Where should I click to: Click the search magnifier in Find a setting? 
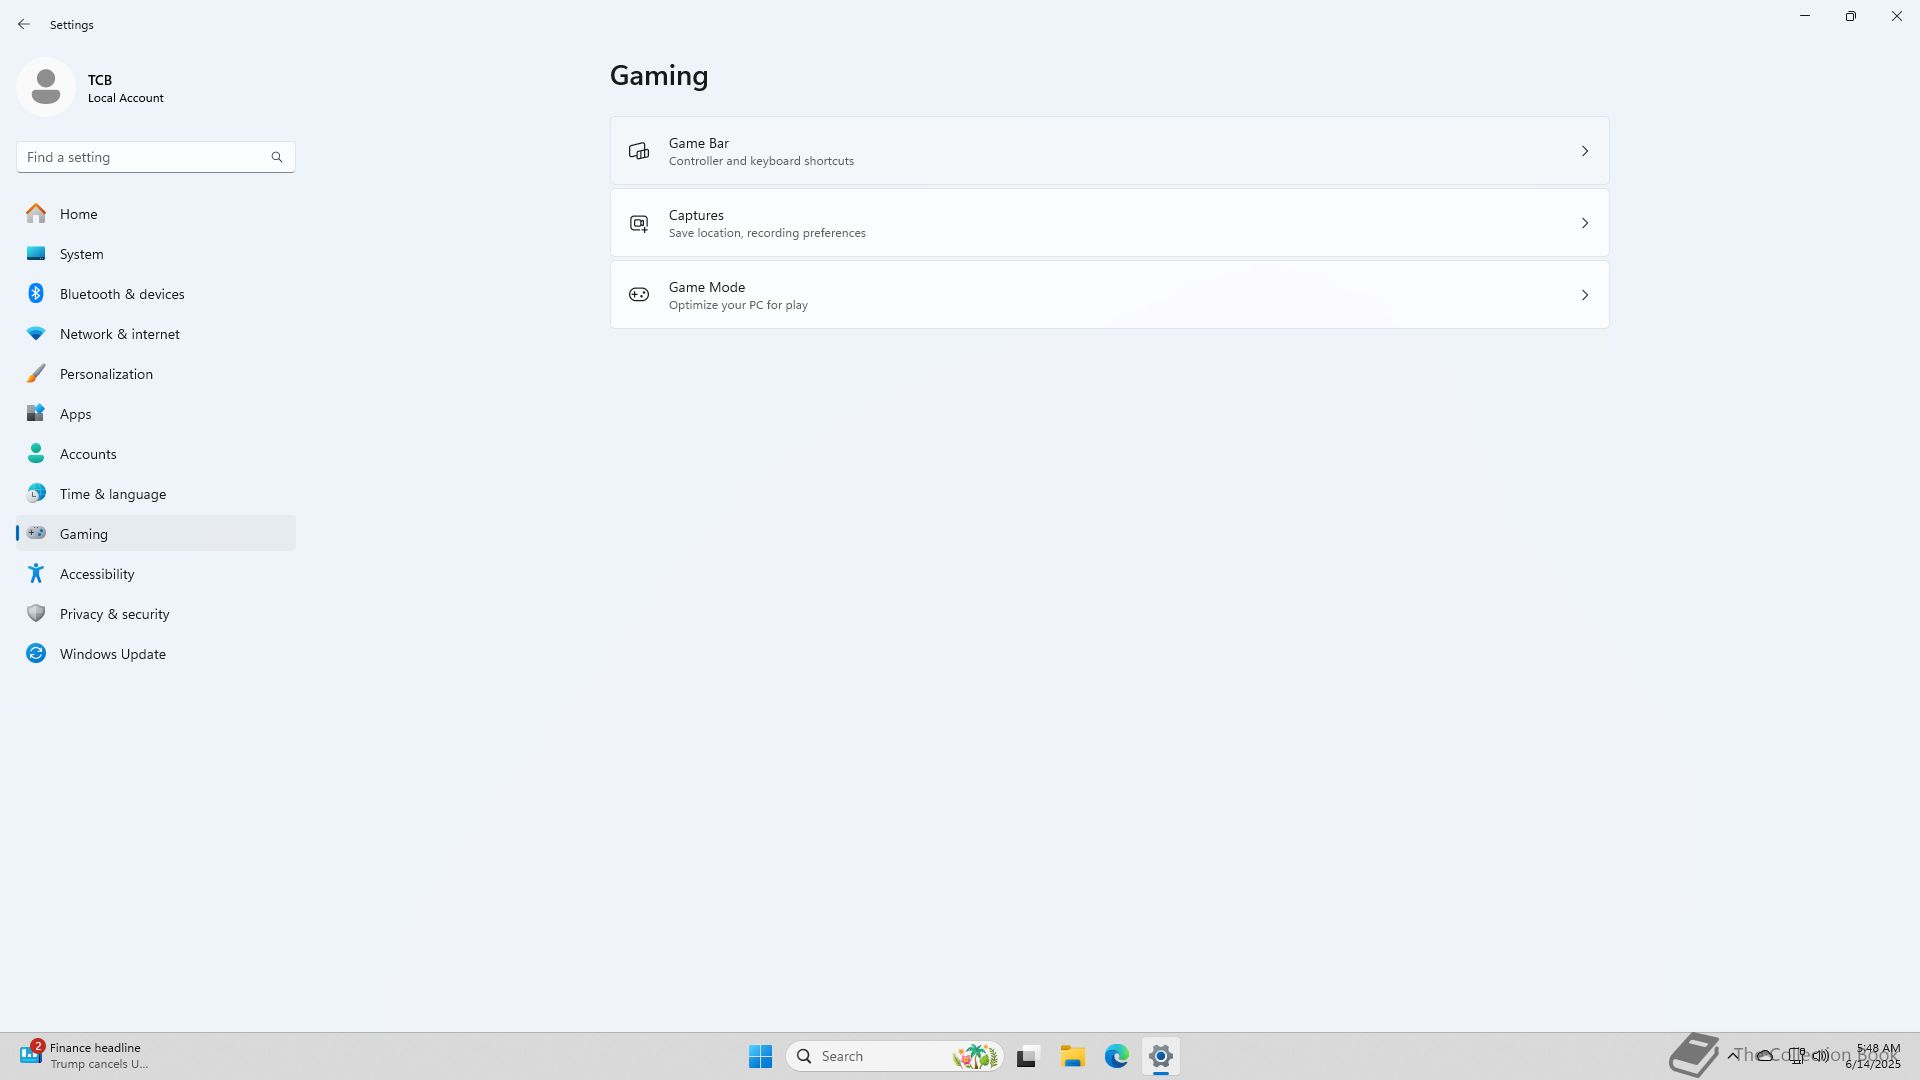(x=277, y=157)
